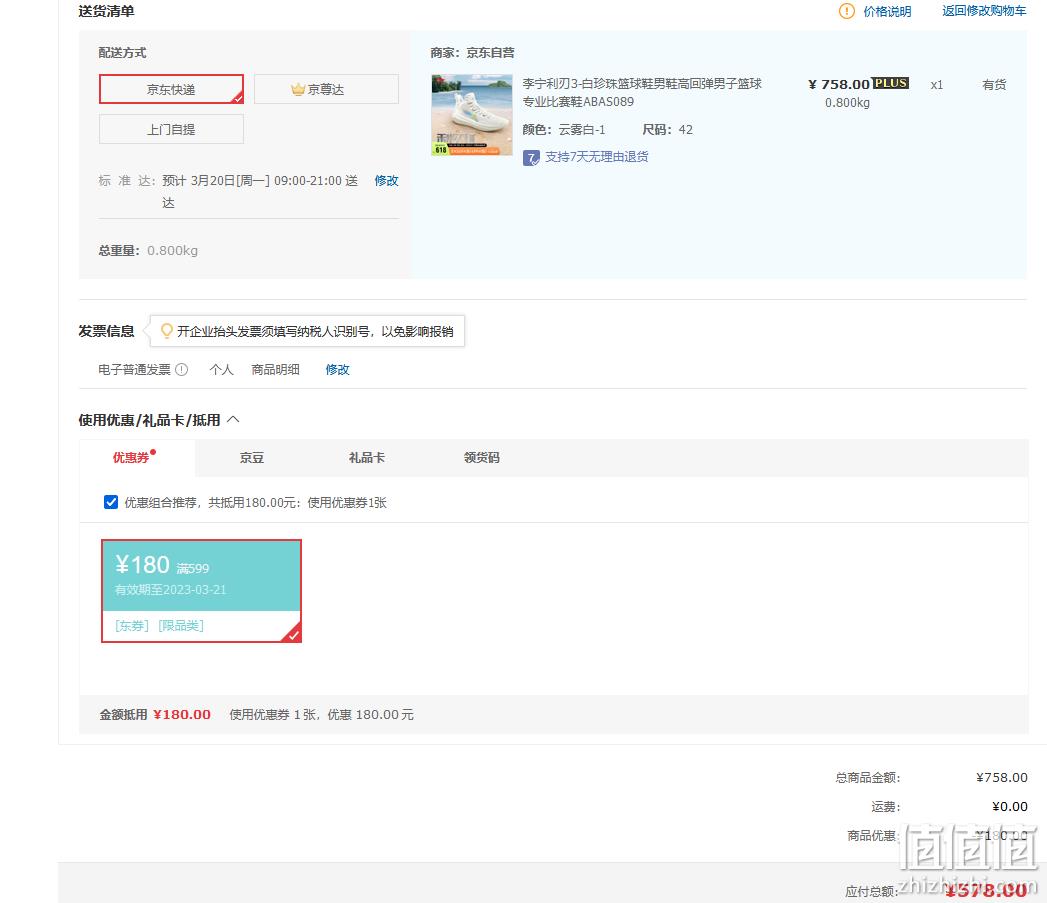This screenshot has height=903, width=1047.
Task: Modify invoice information 修改 link
Action: pos(337,369)
